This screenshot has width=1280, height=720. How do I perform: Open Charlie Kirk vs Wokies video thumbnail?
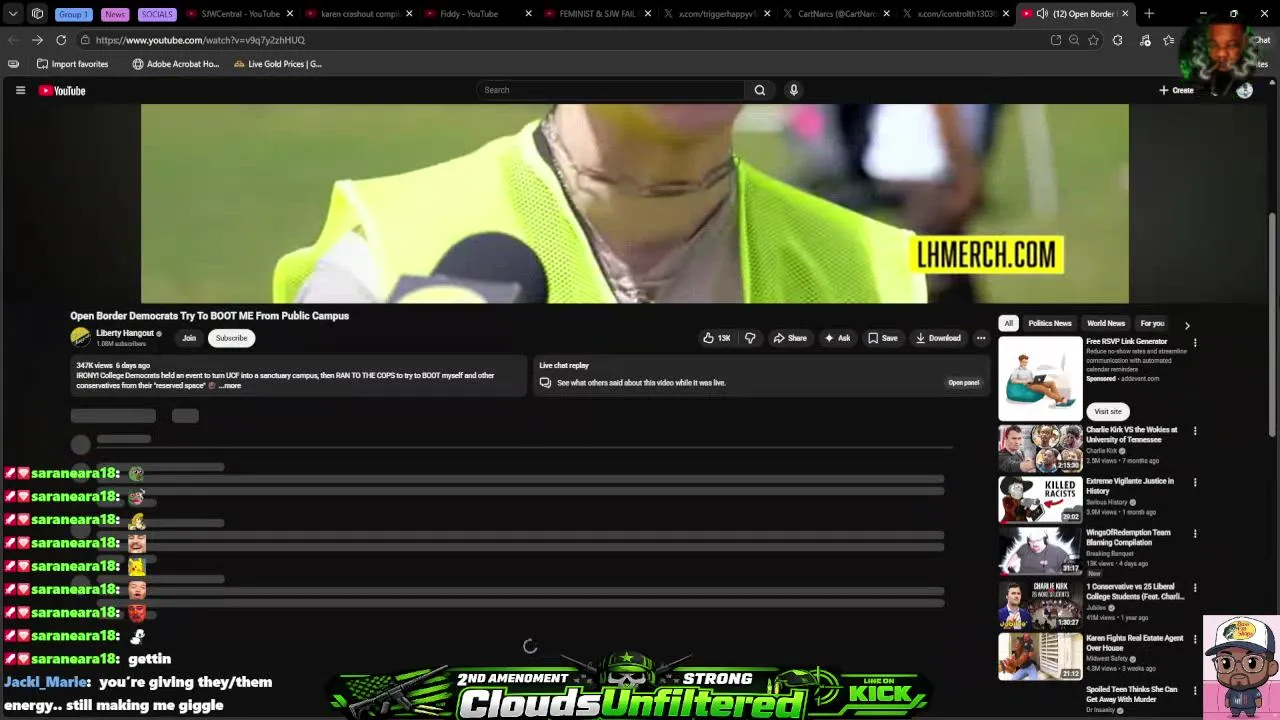click(1040, 448)
